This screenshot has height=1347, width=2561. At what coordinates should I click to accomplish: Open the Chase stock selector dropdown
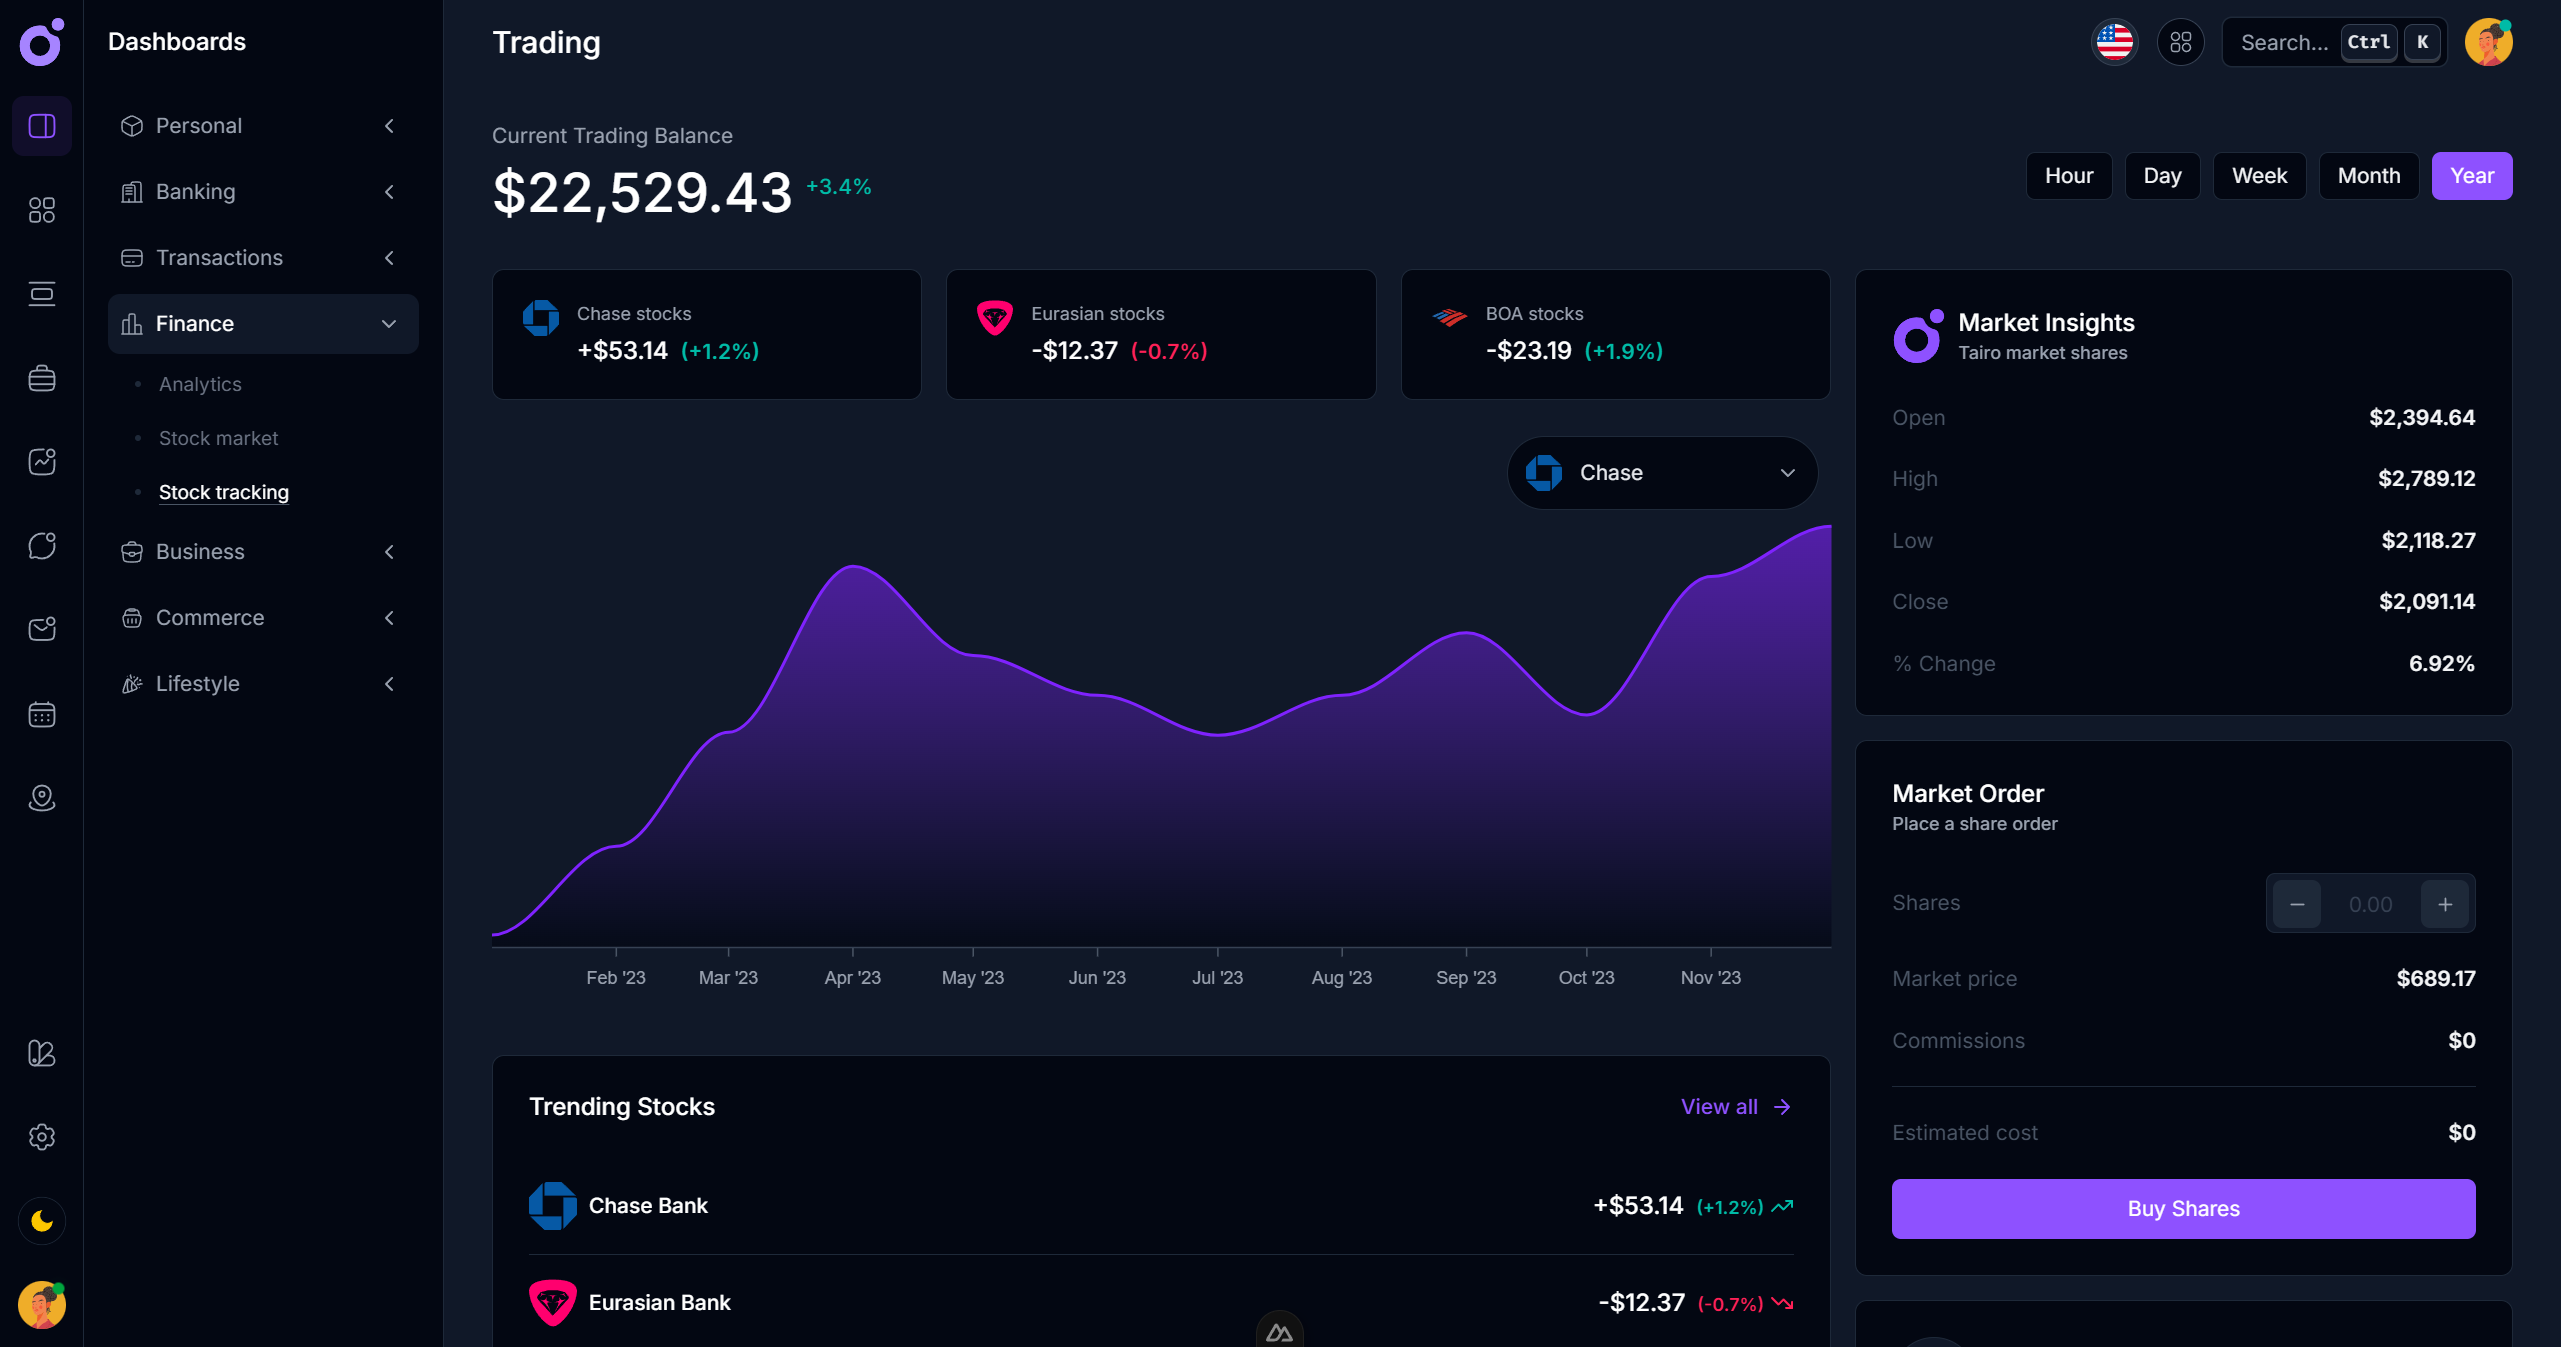(1661, 472)
